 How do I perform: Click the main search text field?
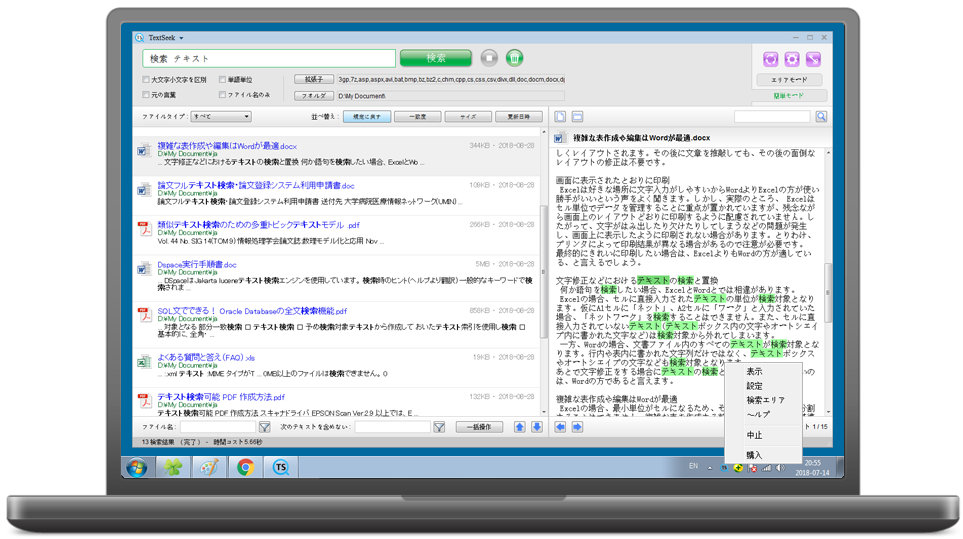click(270, 59)
